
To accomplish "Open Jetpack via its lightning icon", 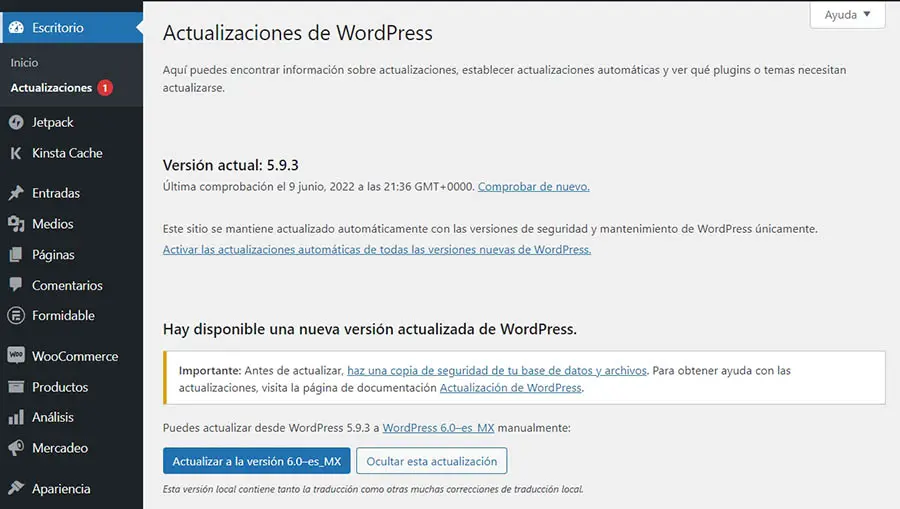I will (x=16, y=122).
